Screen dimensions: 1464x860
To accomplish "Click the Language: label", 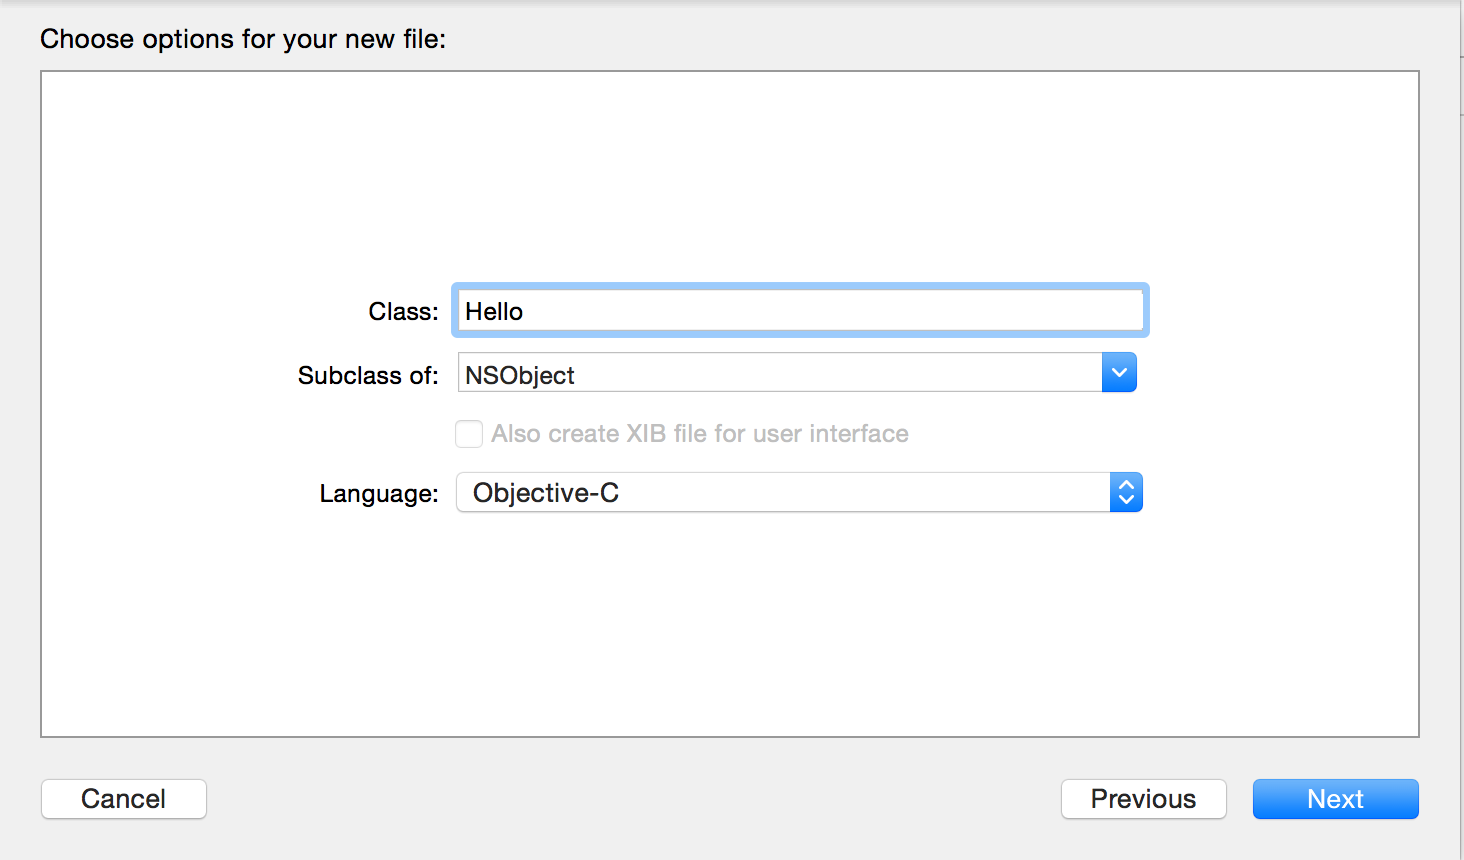I will point(379,494).
